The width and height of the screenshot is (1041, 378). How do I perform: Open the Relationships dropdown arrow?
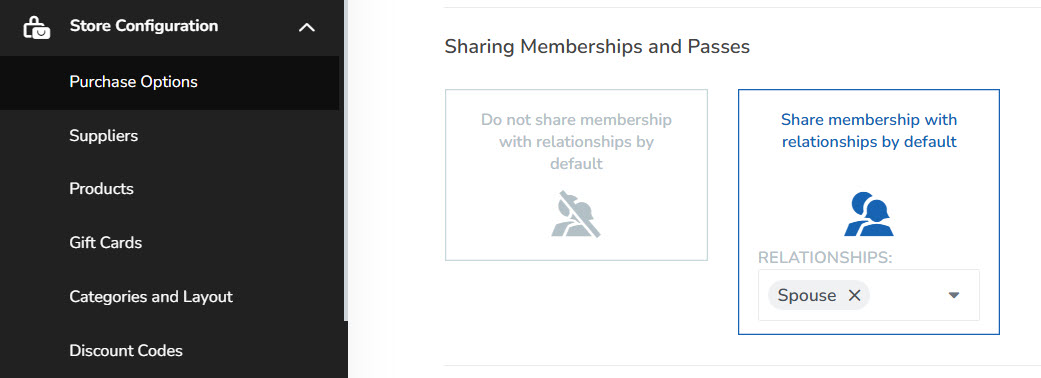[954, 296]
